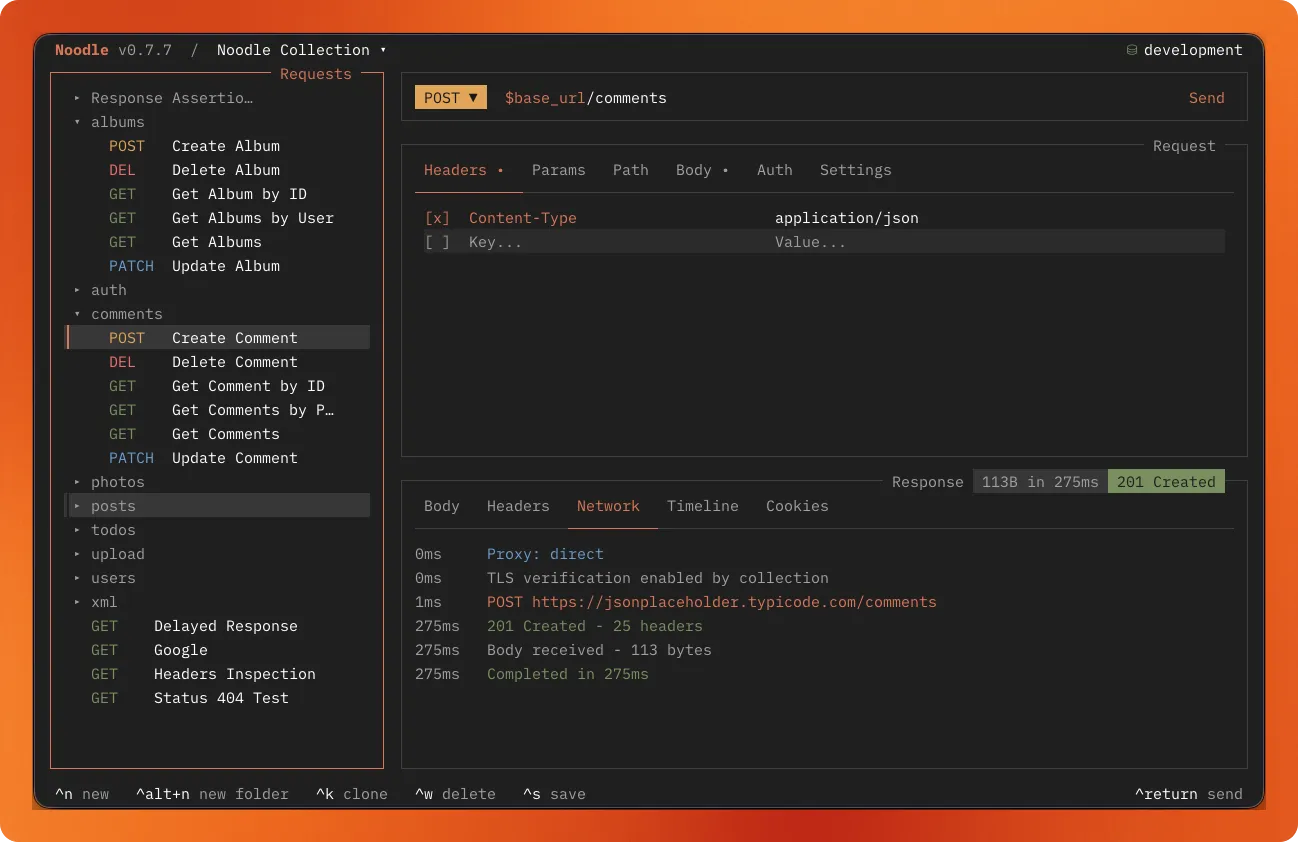Viewport: 1298px width, 842px height.
Task: Switch to the Auth tab
Action: click(774, 170)
